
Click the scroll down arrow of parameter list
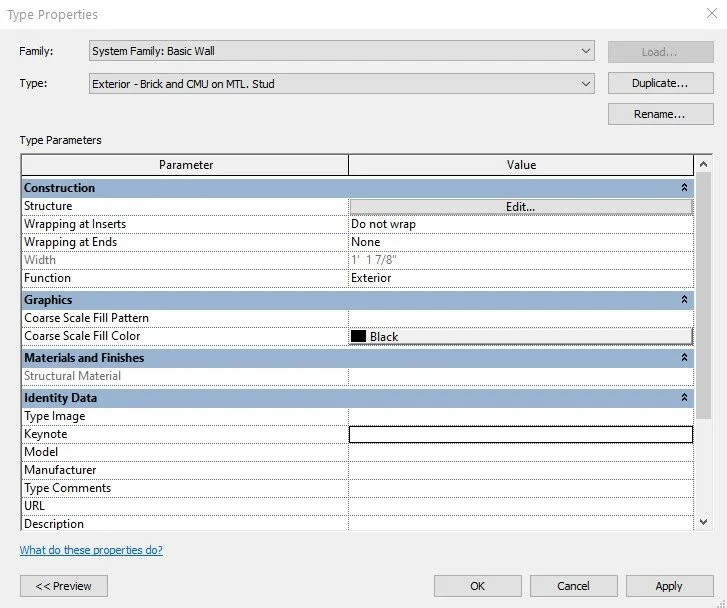pos(703,522)
